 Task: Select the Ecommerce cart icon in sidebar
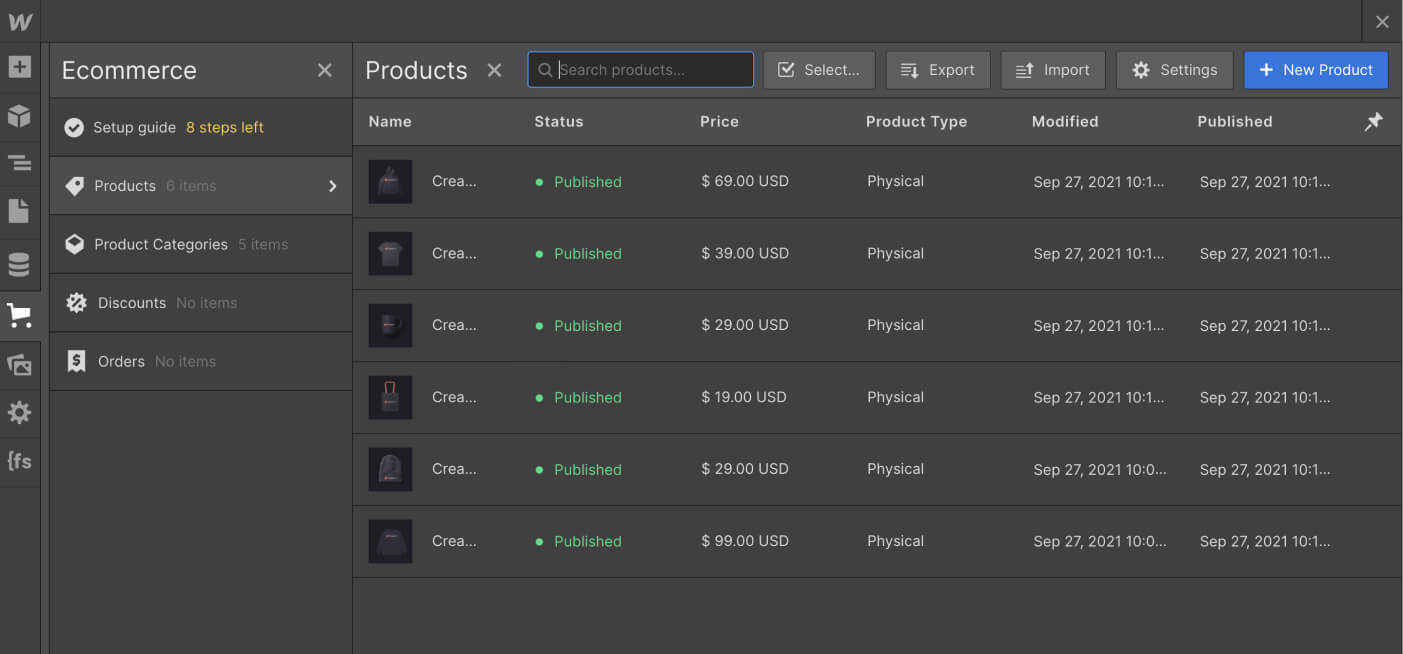click(x=20, y=314)
